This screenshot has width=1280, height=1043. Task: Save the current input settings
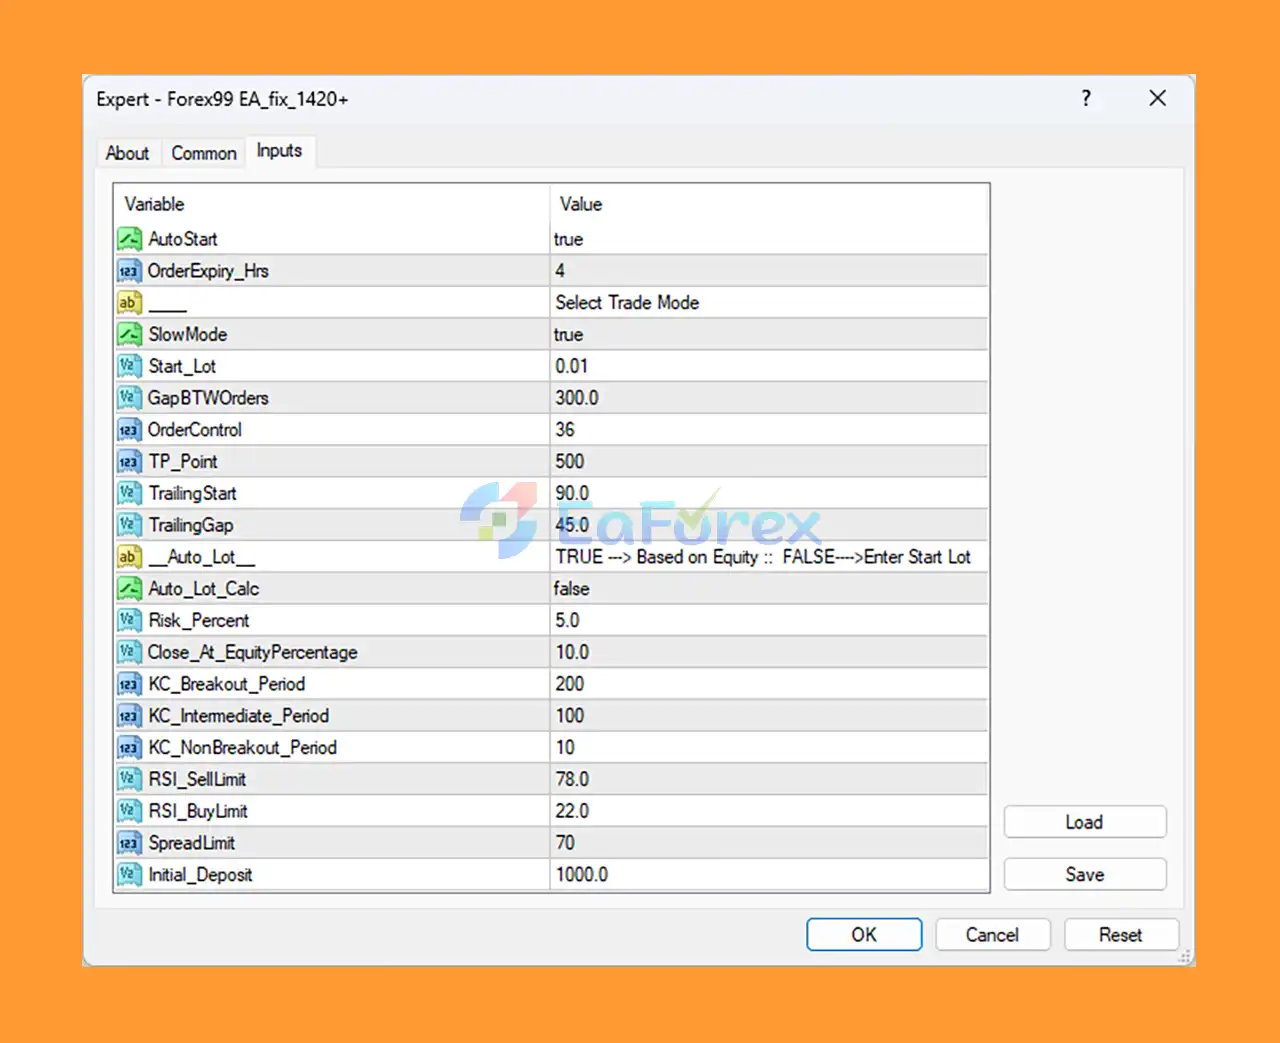[x=1085, y=875]
